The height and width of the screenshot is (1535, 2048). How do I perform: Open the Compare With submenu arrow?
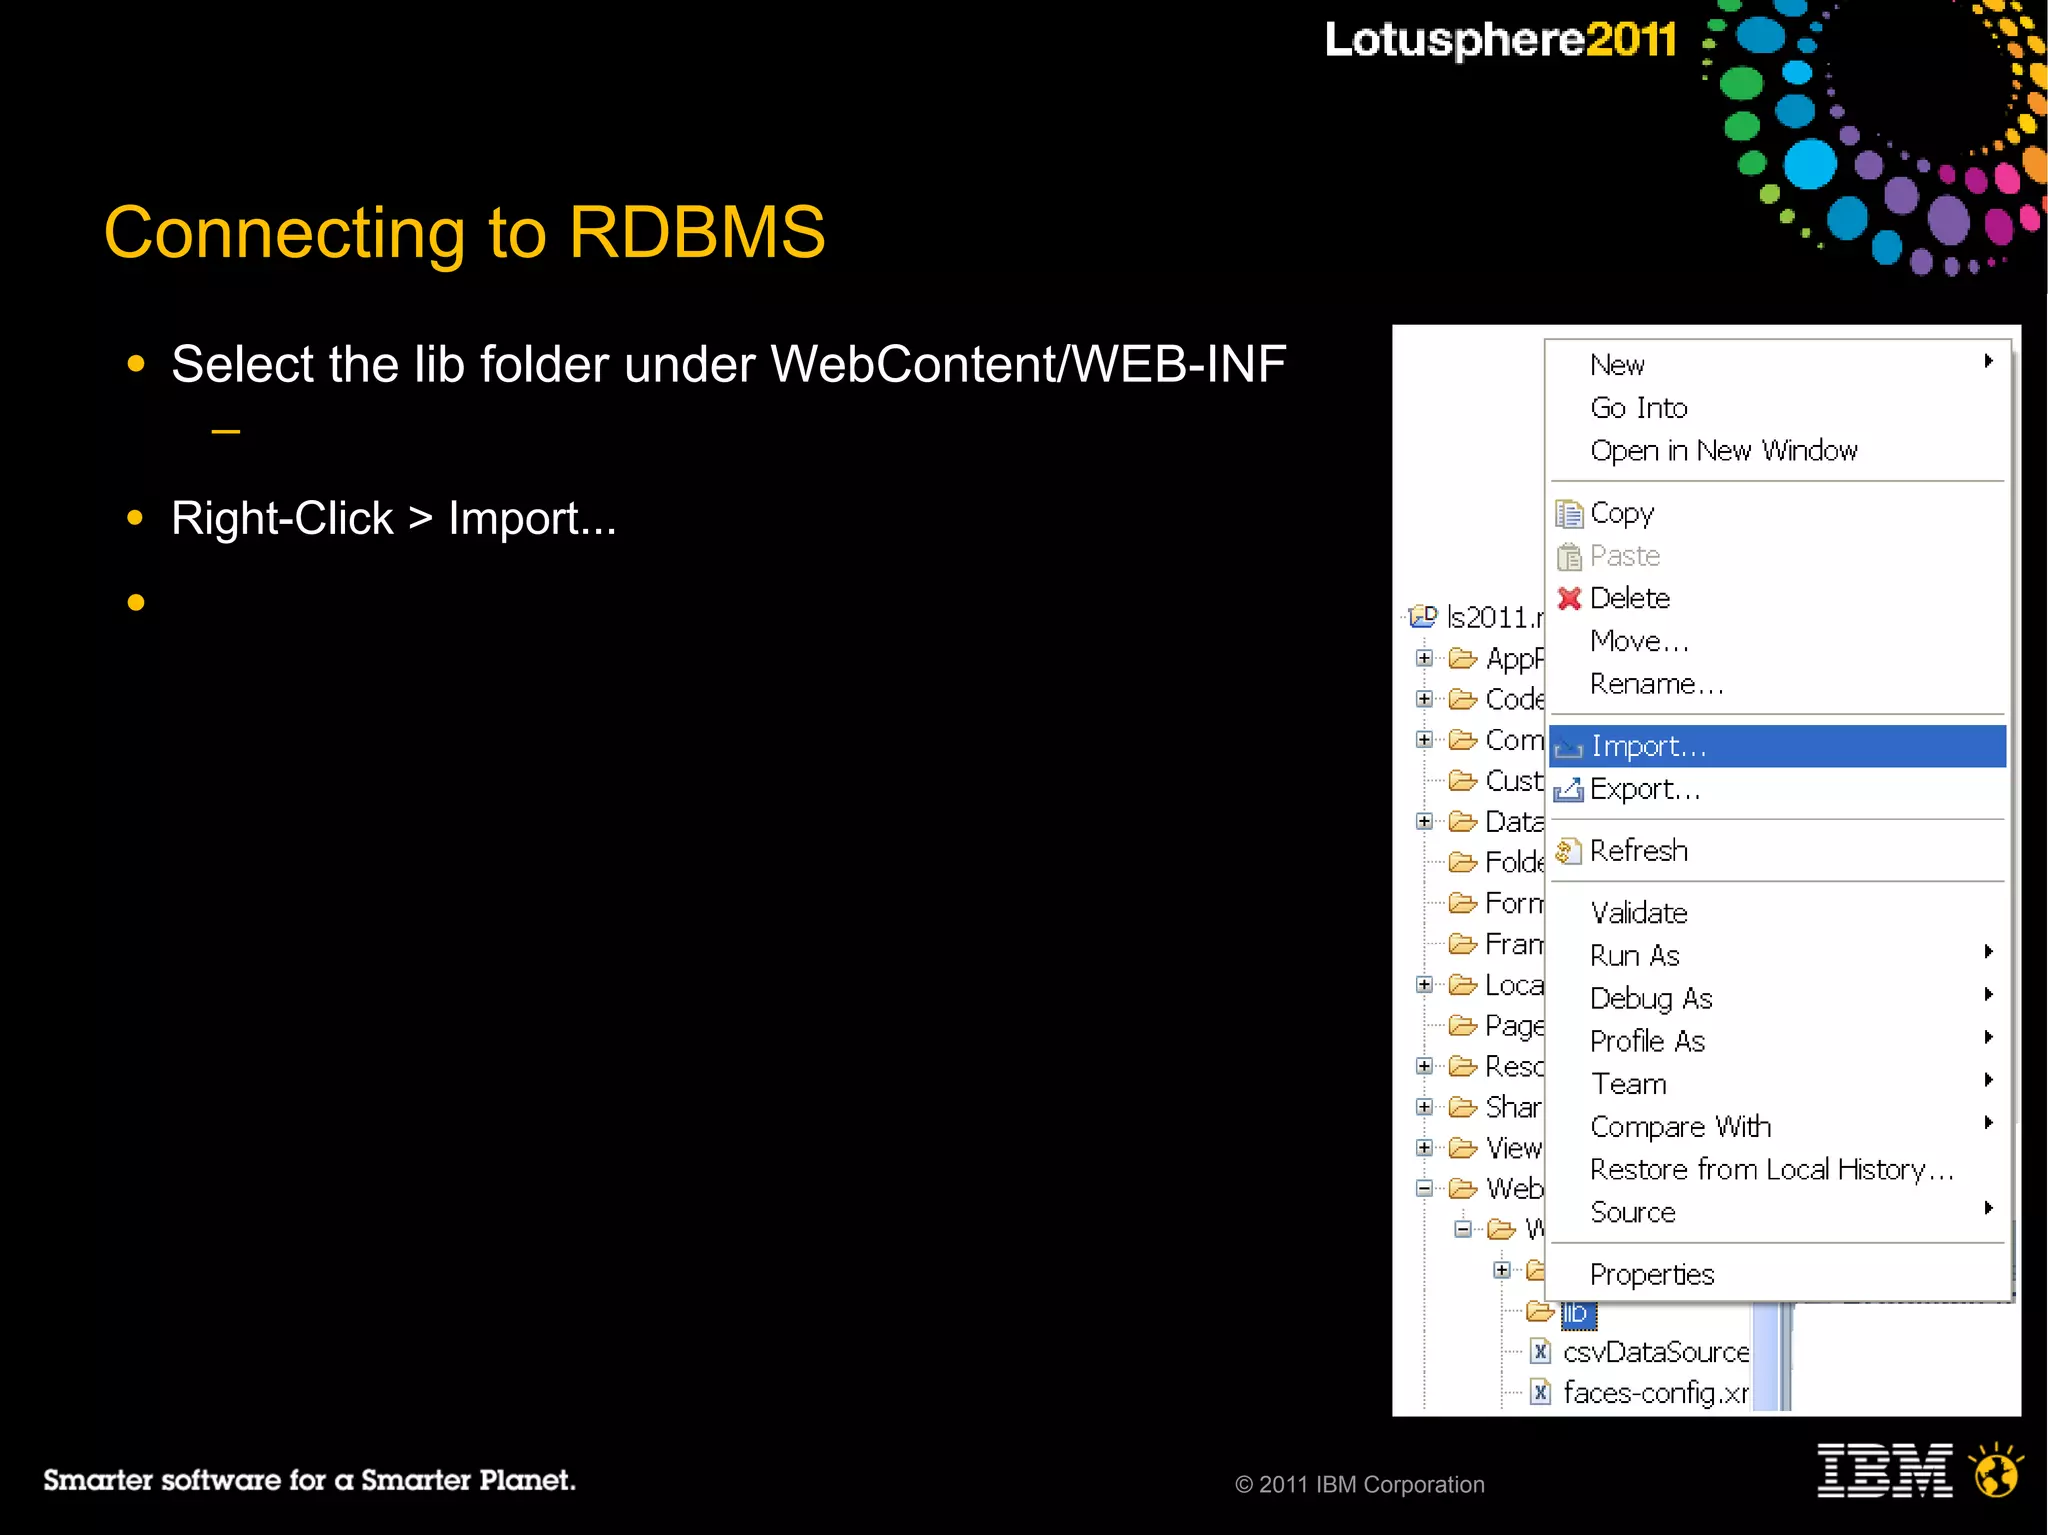pyautogui.click(x=1989, y=1123)
